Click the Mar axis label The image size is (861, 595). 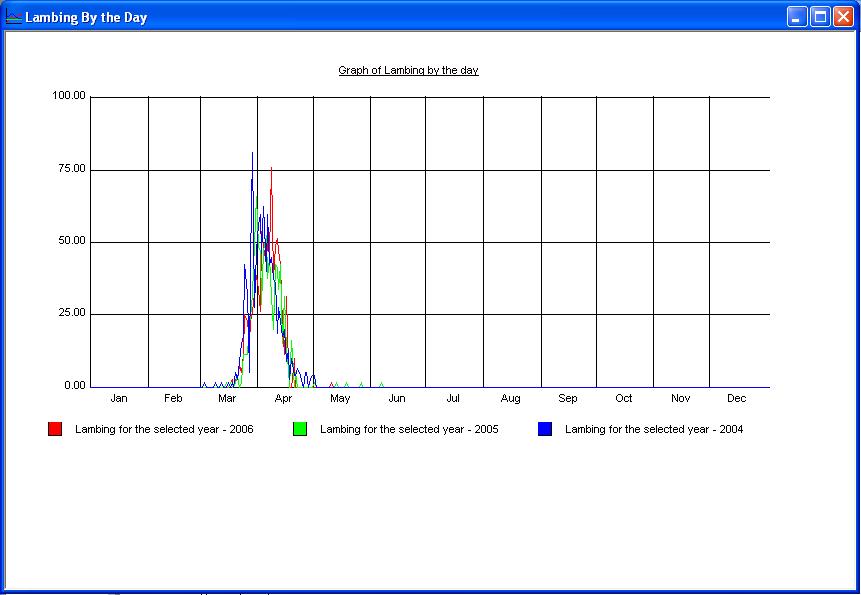227,398
